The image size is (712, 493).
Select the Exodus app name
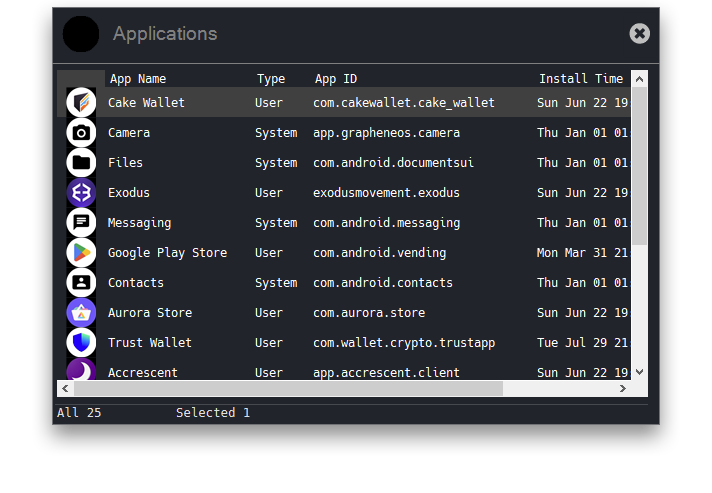[129, 192]
